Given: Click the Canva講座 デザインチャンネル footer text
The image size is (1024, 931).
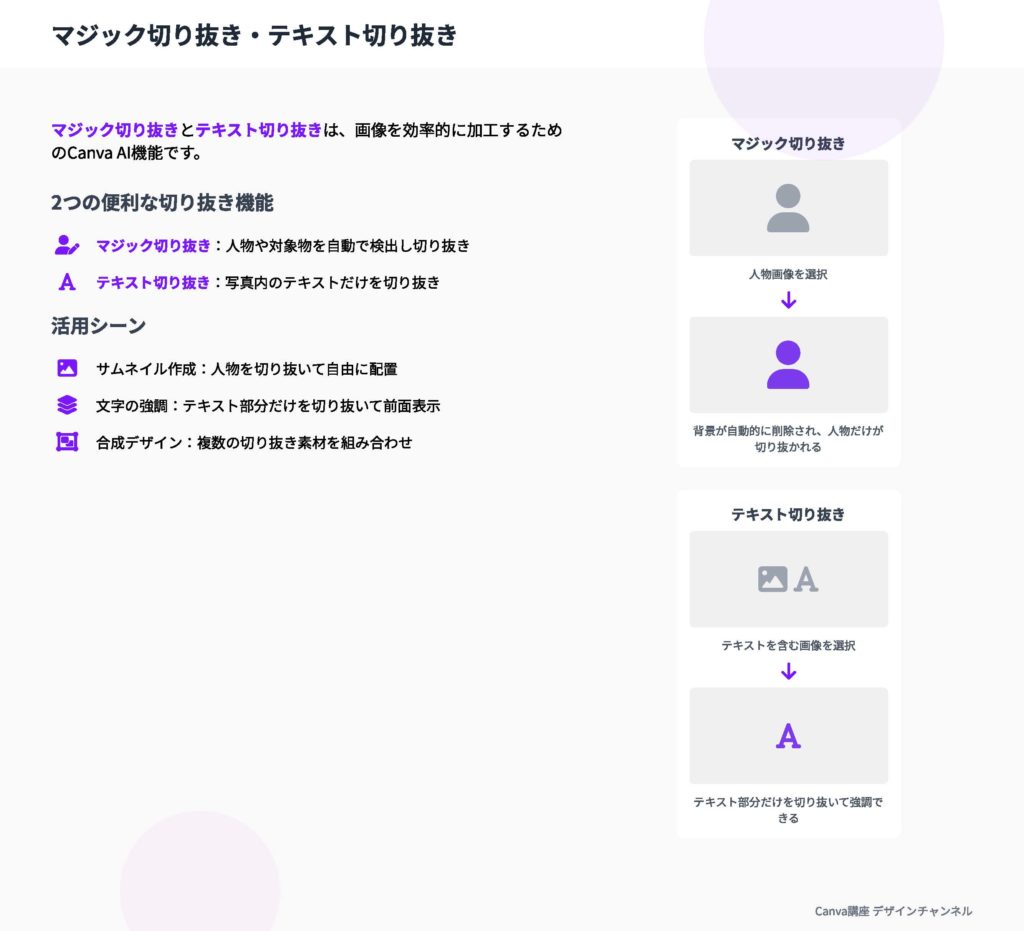Looking at the screenshot, I should pyautogui.click(x=893, y=911).
